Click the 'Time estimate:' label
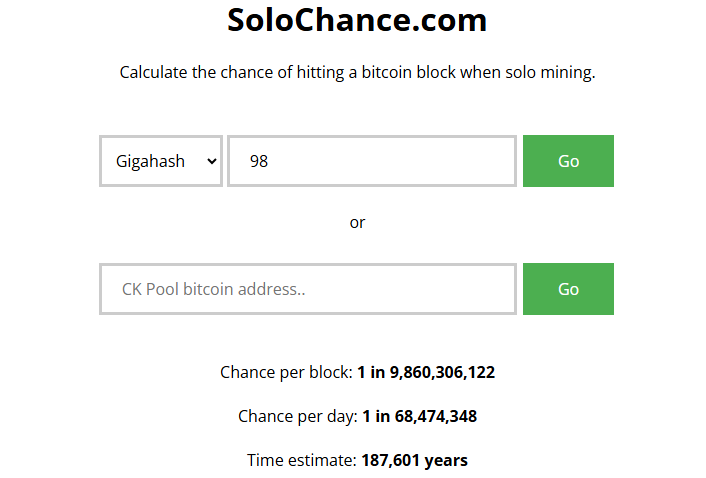This screenshot has height=478, width=706. pyautogui.click(x=301, y=460)
